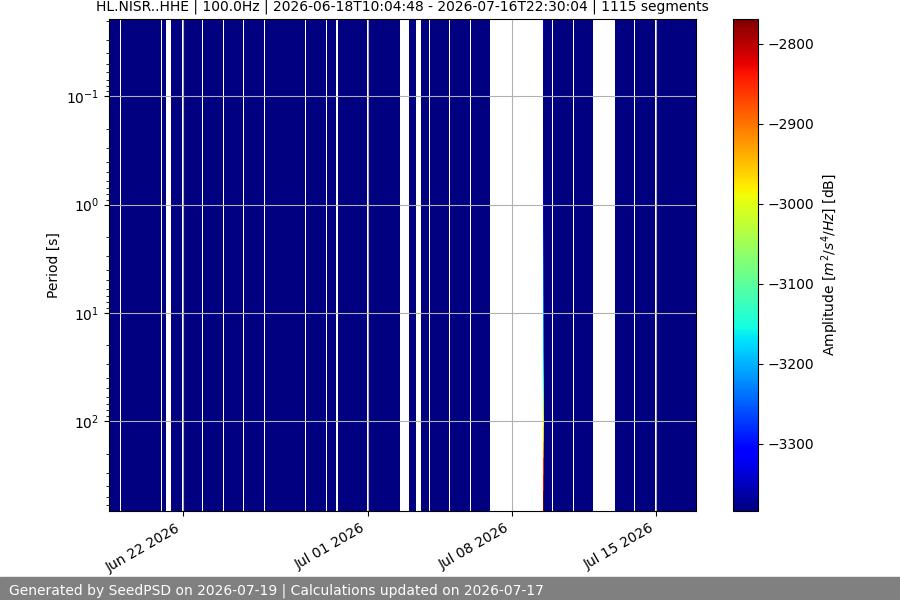900x600 pixels.
Task: Click the -2800 colorbar tick value
Action: pos(790,44)
